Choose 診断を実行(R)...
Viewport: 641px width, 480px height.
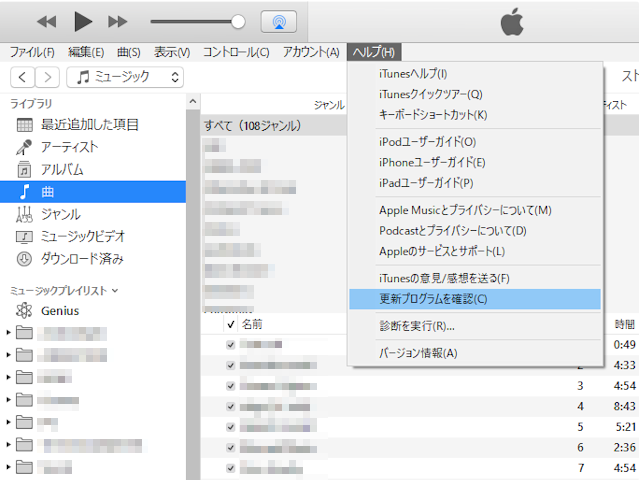click(475, 326)
